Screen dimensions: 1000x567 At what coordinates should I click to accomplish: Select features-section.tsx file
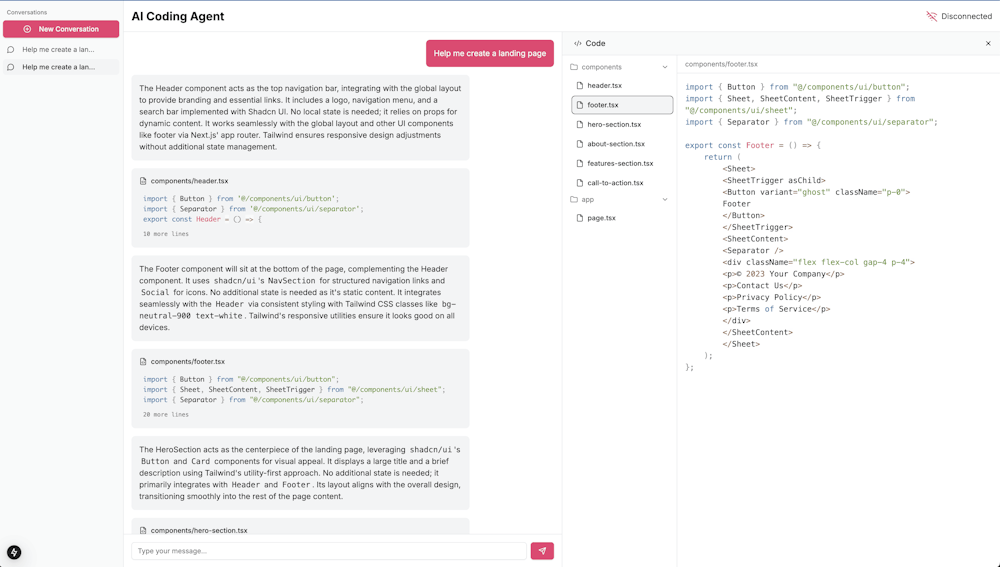tap(620, 164)
